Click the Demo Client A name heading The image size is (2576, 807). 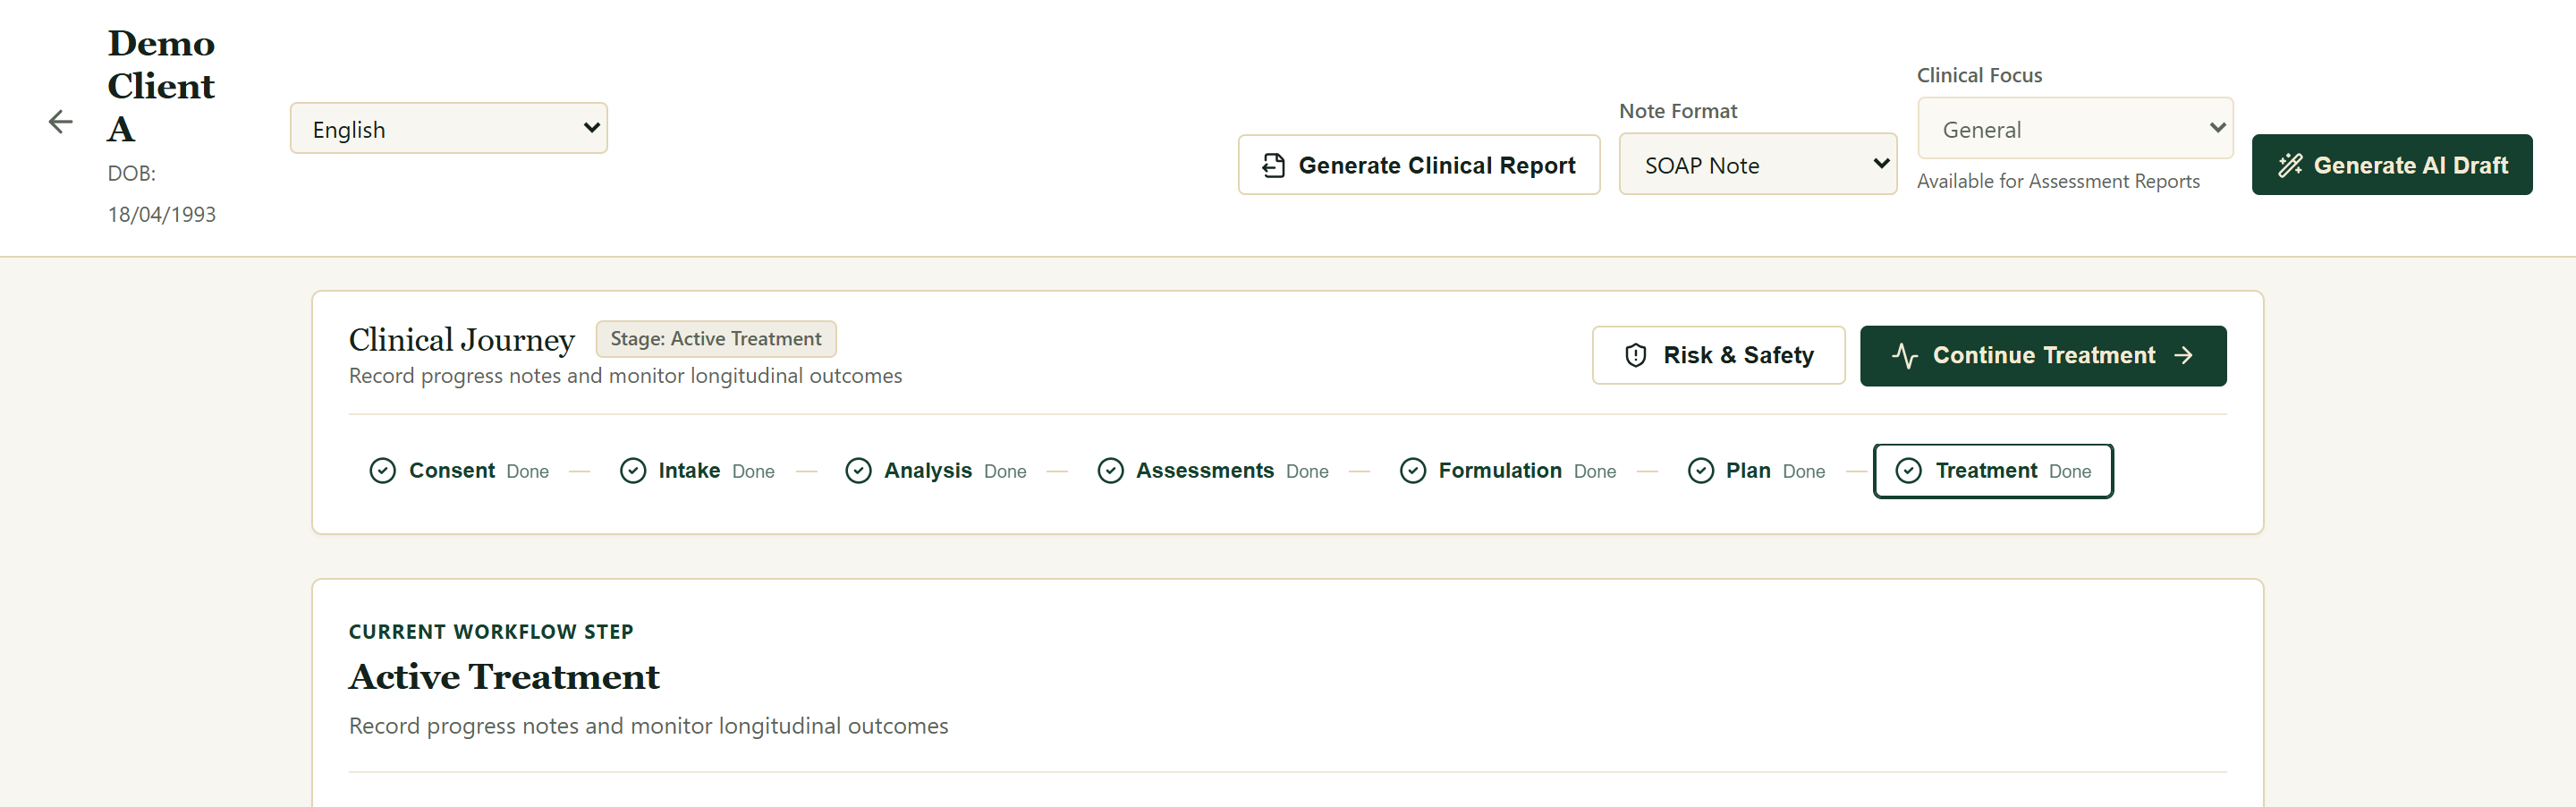(161, 86)
